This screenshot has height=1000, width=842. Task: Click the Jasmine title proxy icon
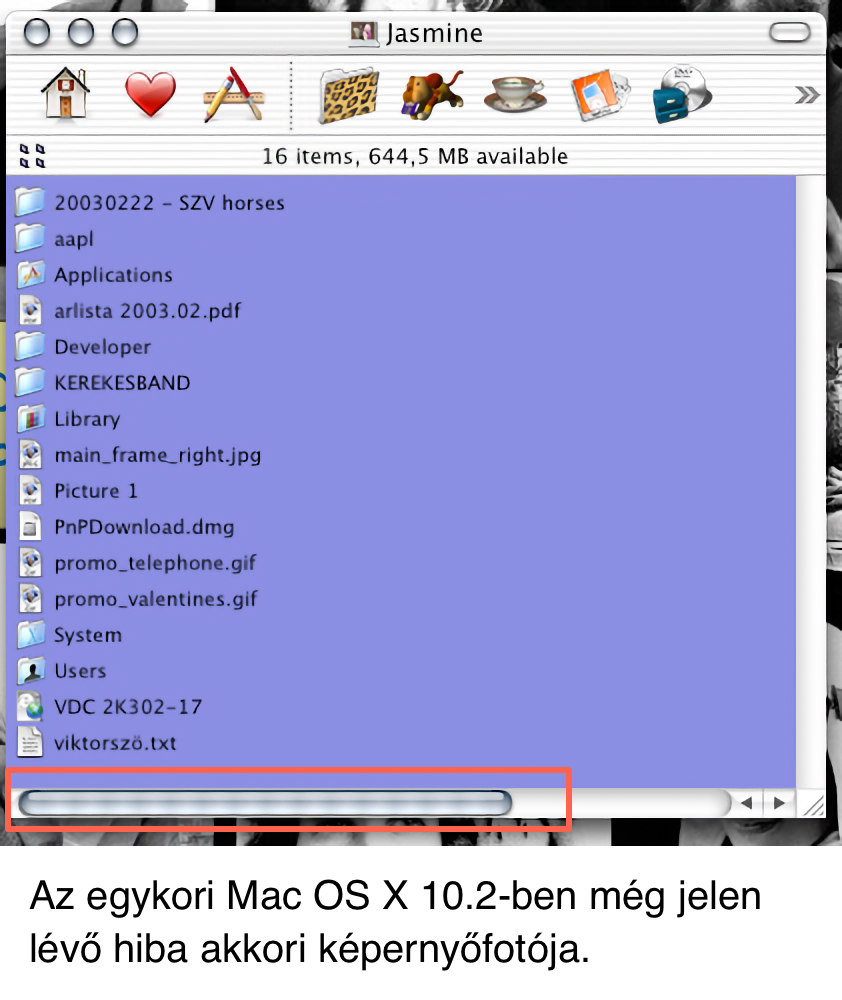364,33
